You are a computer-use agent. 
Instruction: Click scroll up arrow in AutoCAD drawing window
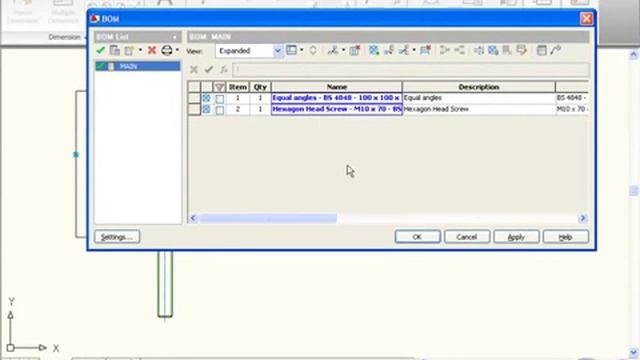click(x=634, y=54)
